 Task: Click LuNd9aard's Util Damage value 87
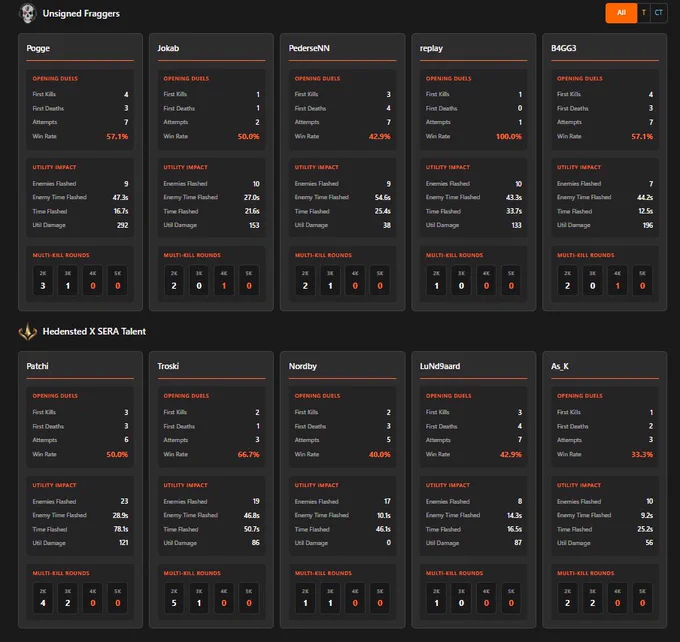[x=518, y=543]
